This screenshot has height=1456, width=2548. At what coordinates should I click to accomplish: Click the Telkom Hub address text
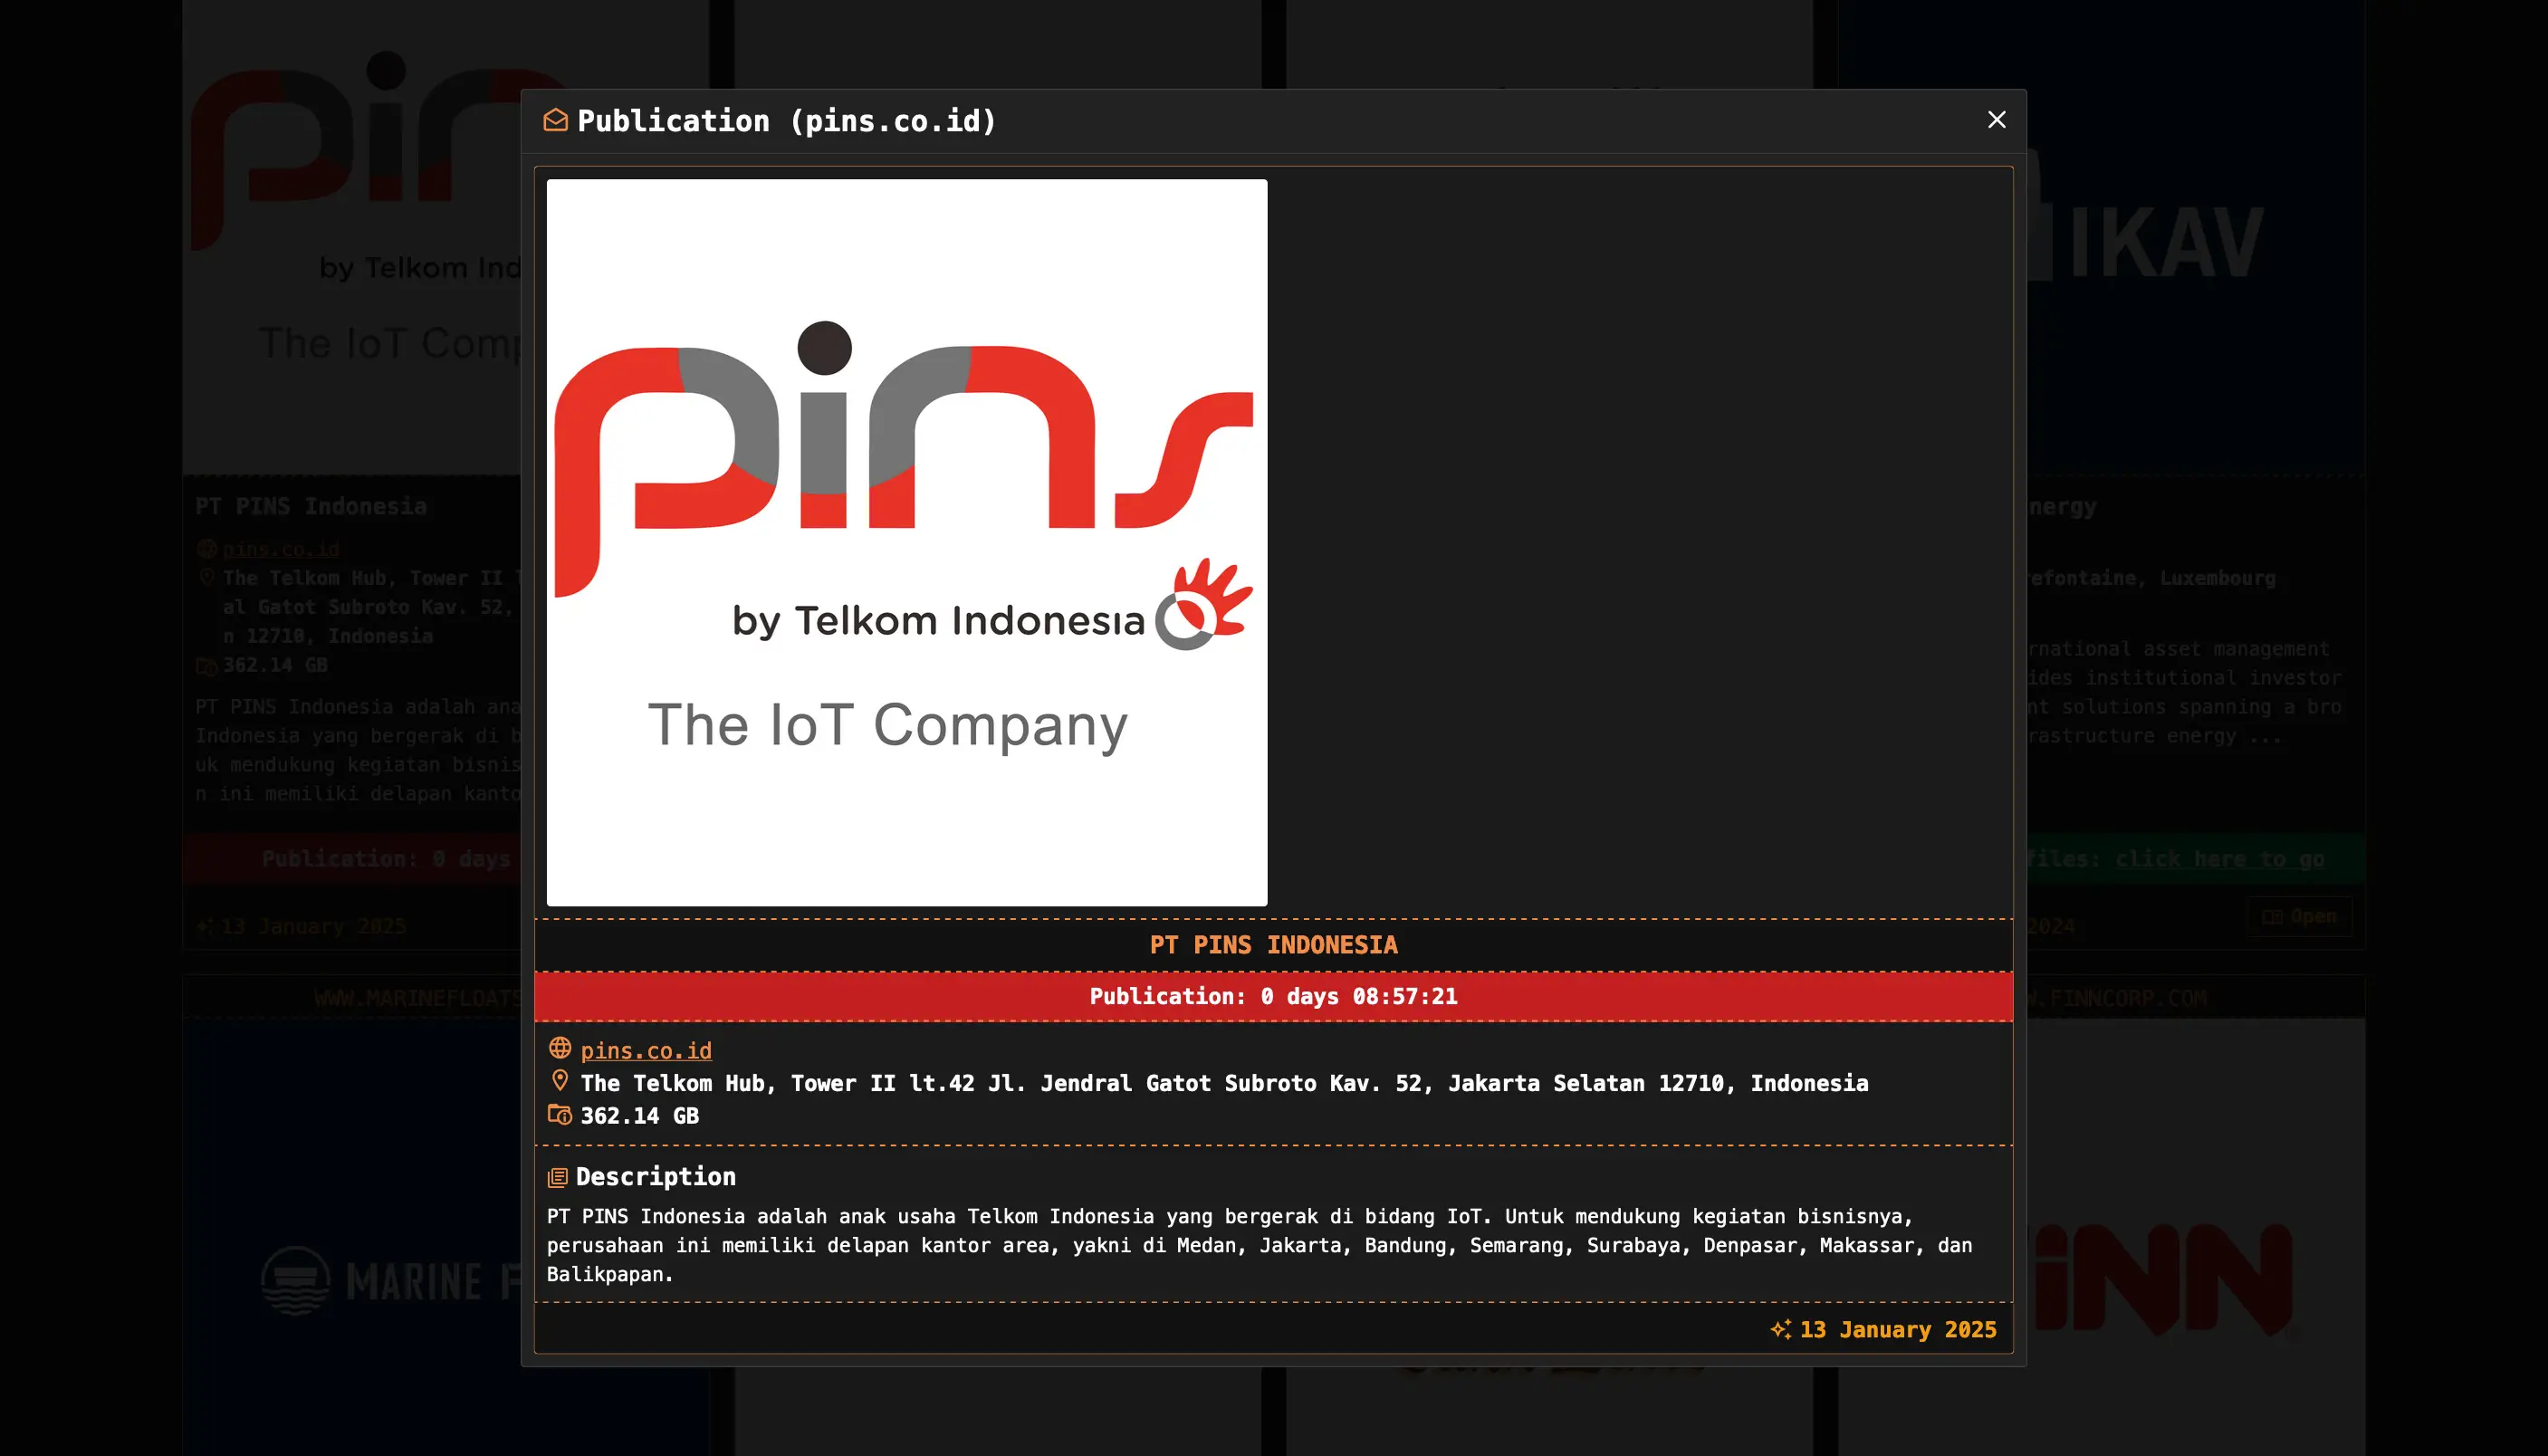pyautogui.click(x=1224, y=1083)
